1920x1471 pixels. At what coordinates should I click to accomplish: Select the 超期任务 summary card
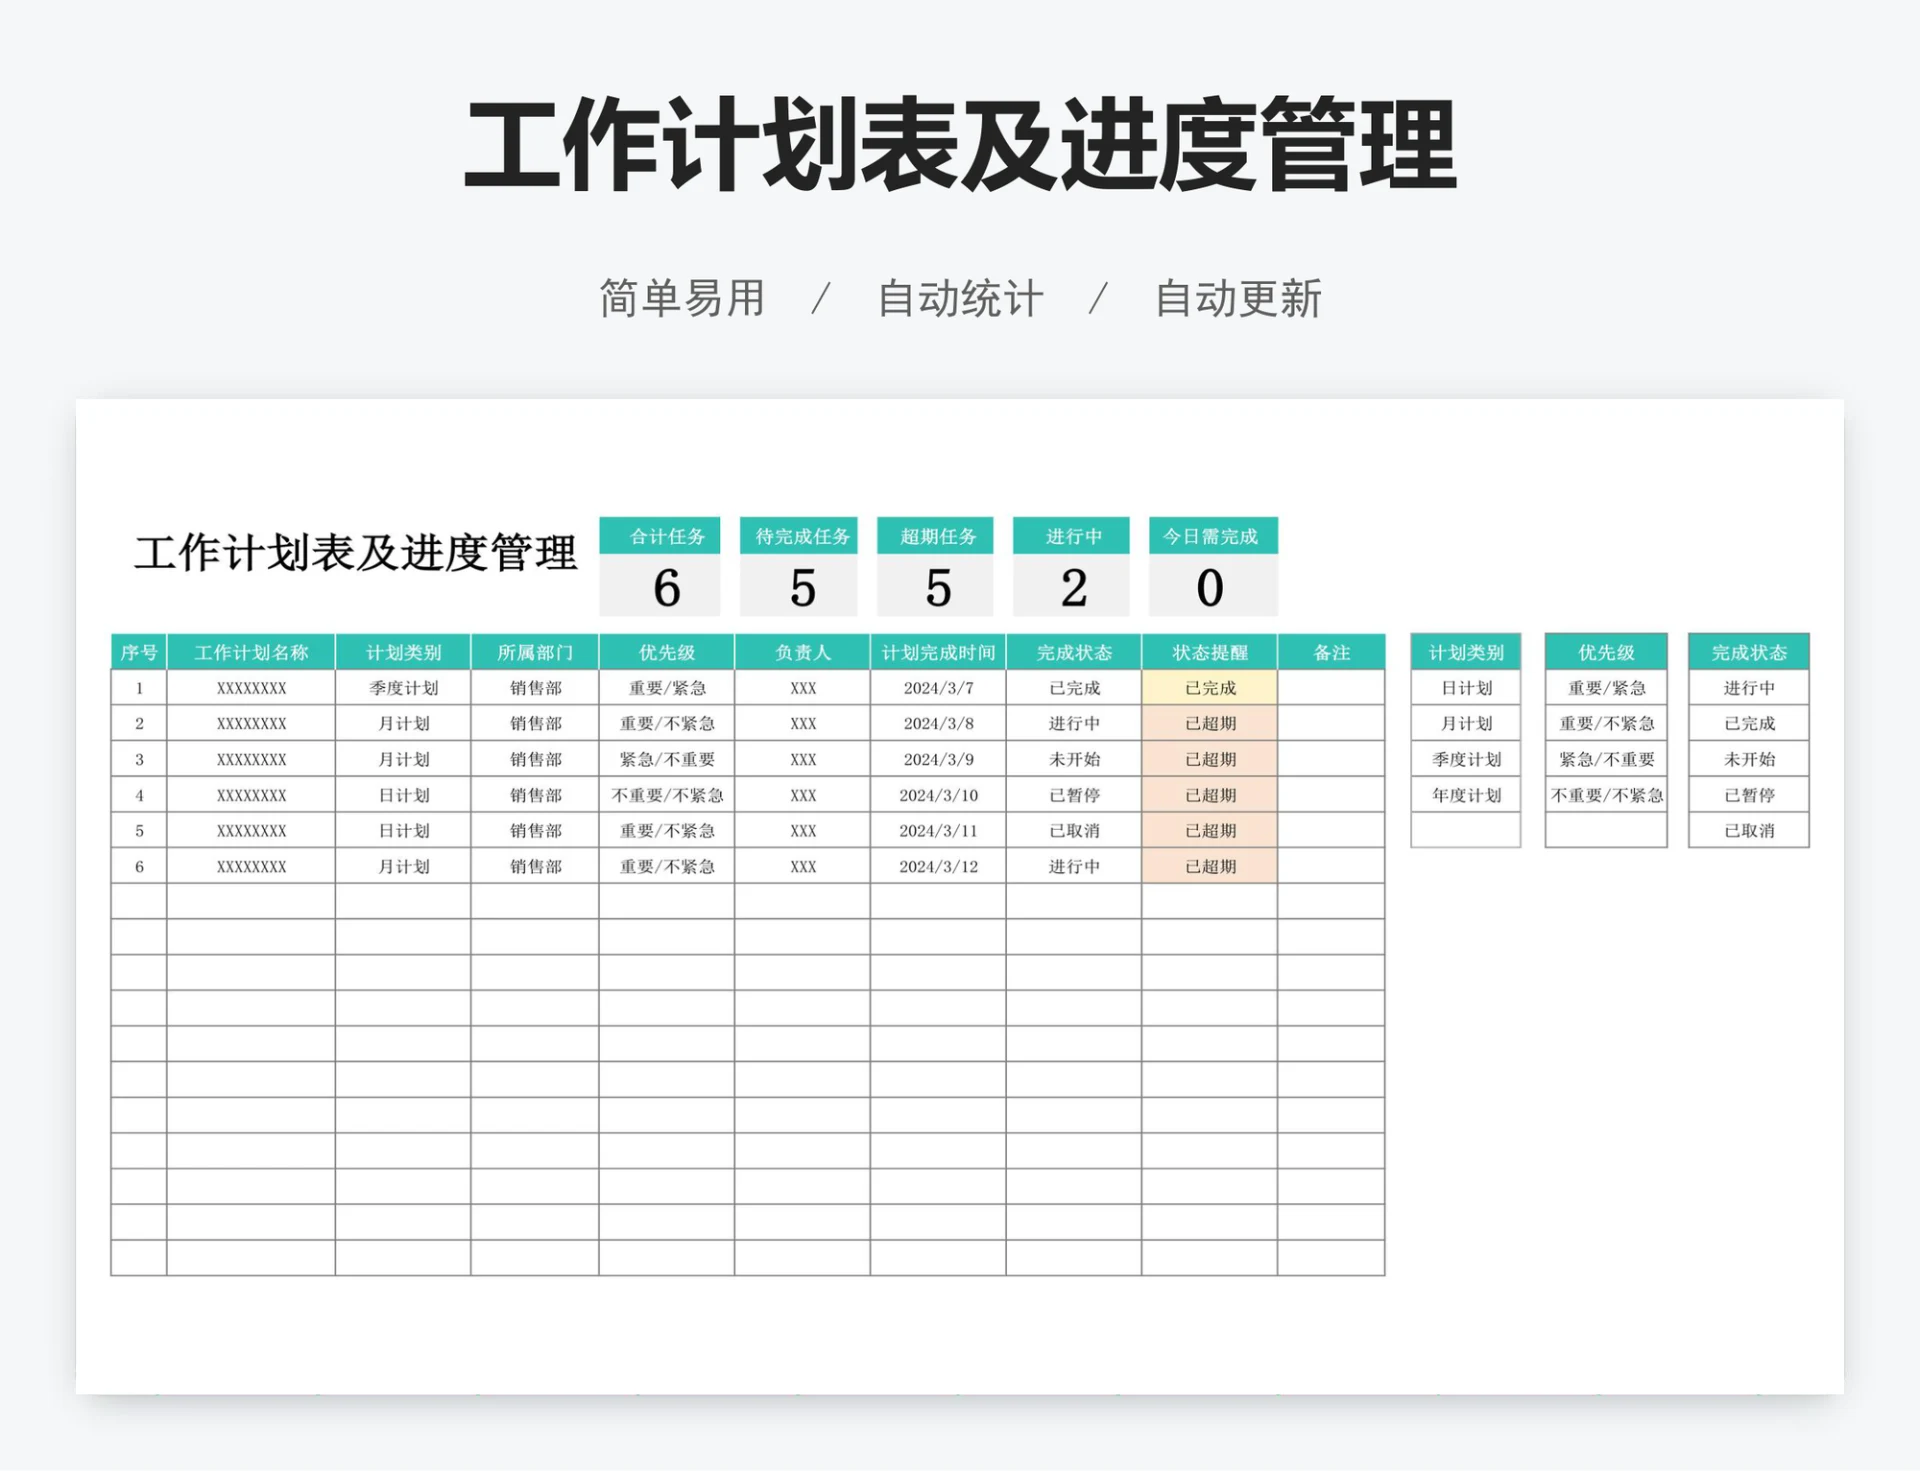[x=935, y=568]
